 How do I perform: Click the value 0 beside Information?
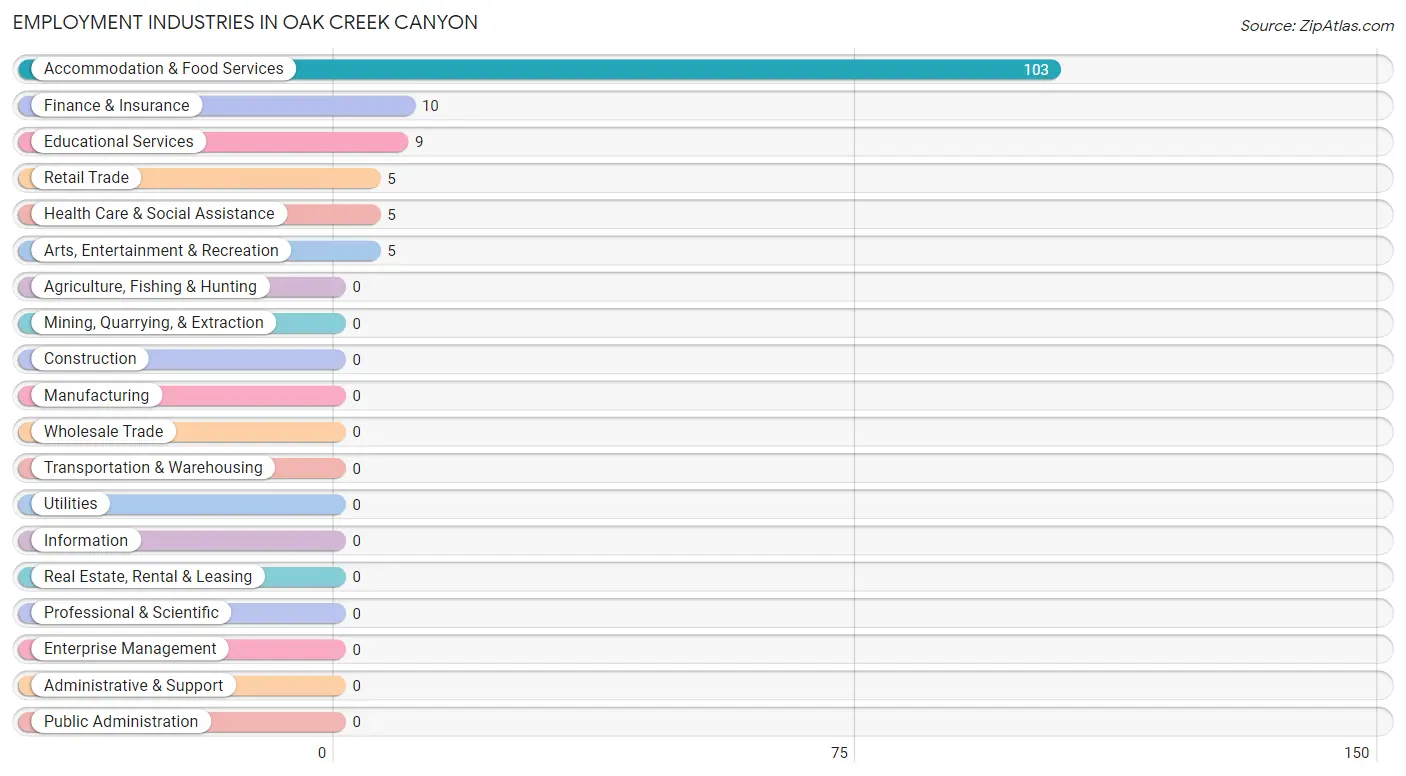[356, 541]
